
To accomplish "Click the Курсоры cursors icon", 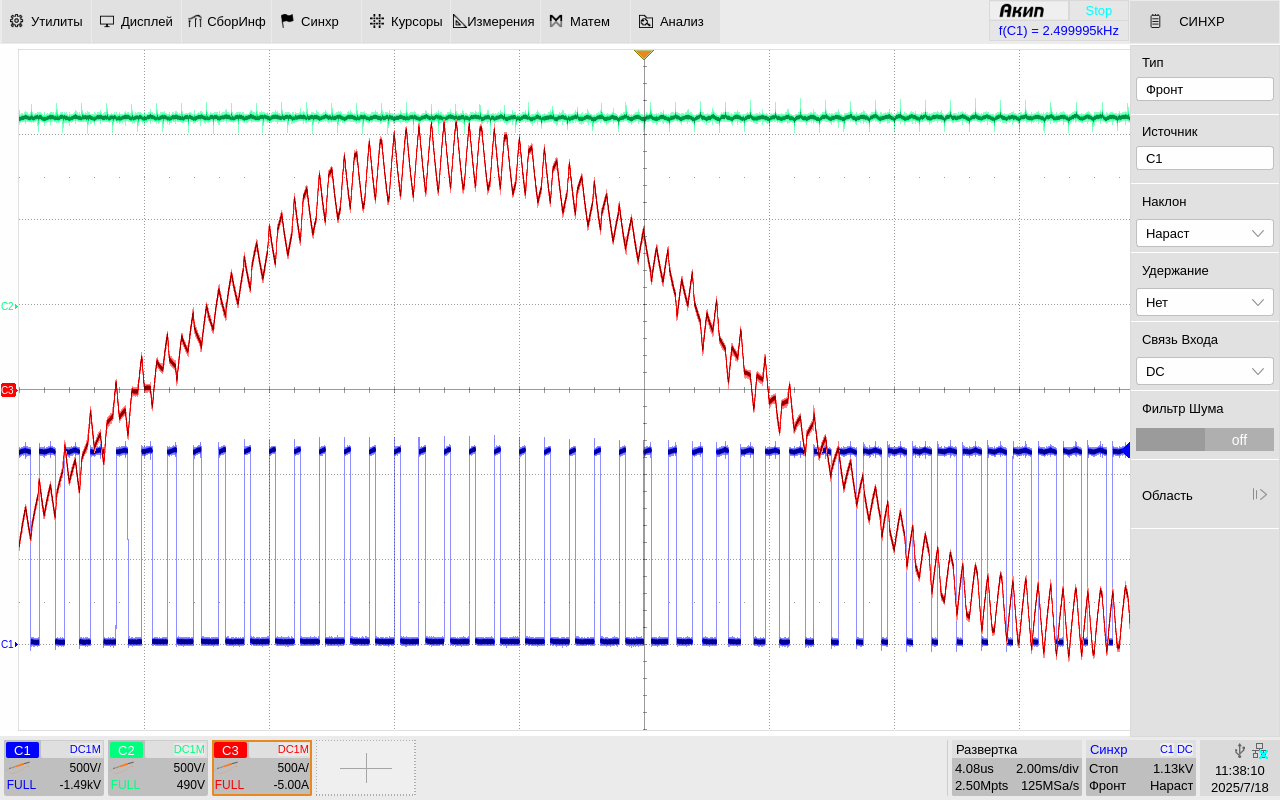I will (x=377, y=21).
